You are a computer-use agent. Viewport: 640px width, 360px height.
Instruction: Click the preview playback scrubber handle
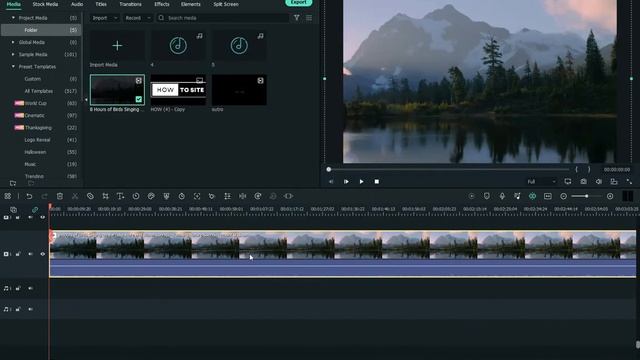(329, 169)
